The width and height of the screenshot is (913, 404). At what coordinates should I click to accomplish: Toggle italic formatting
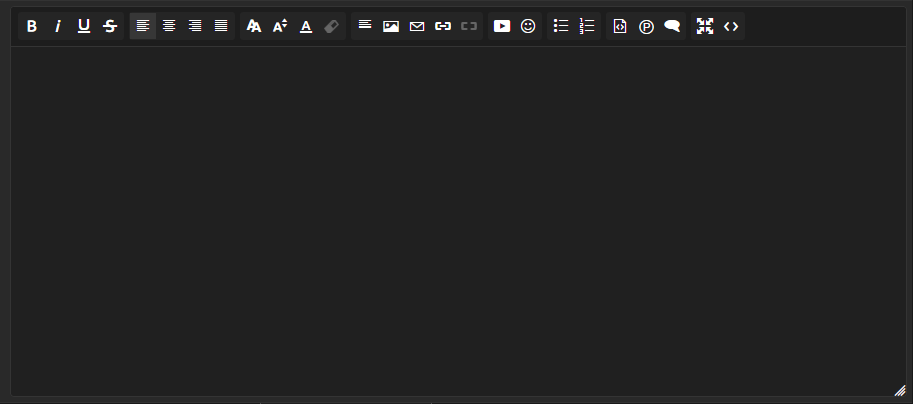click(58, 26)
